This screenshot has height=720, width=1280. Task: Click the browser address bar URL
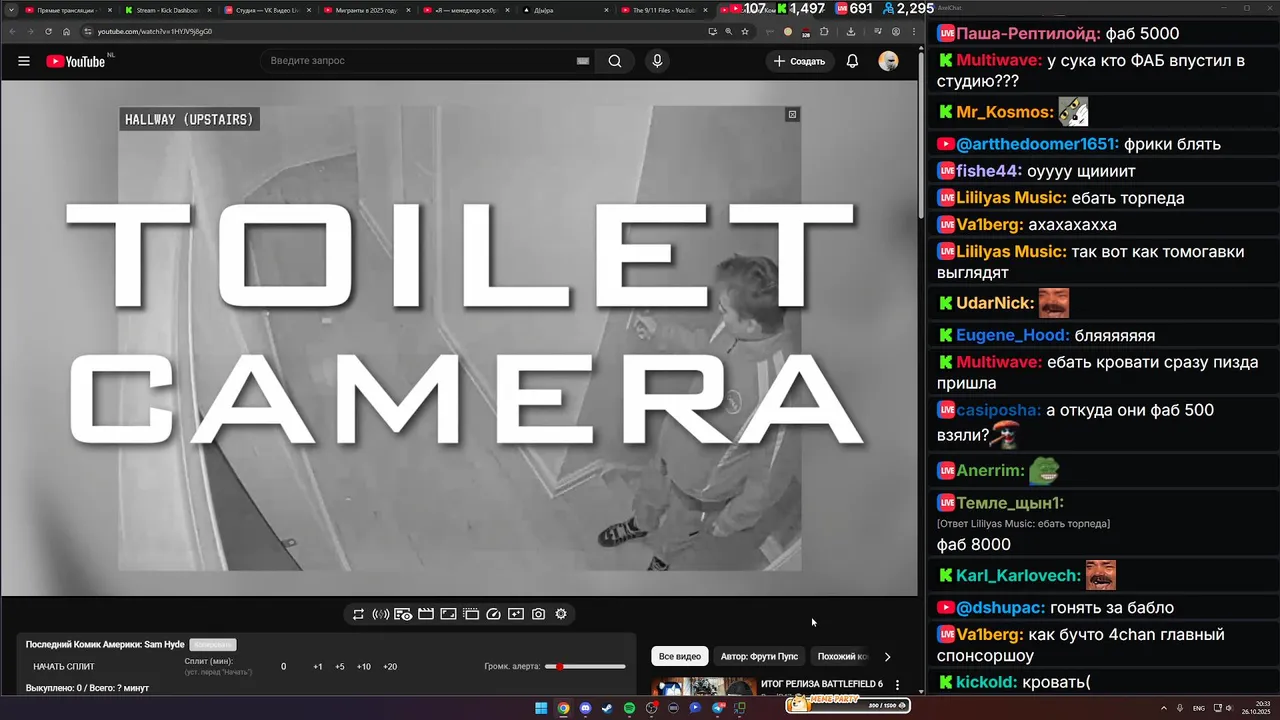(x=155, y=31)
